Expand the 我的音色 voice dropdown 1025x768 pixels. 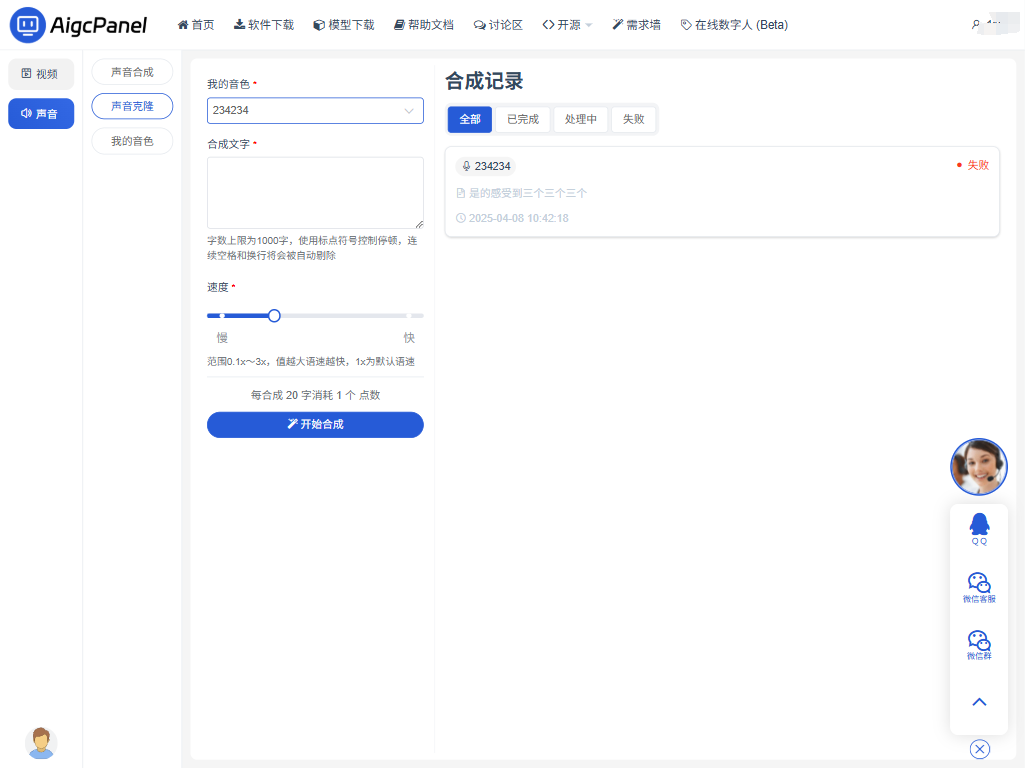point(315,111)
